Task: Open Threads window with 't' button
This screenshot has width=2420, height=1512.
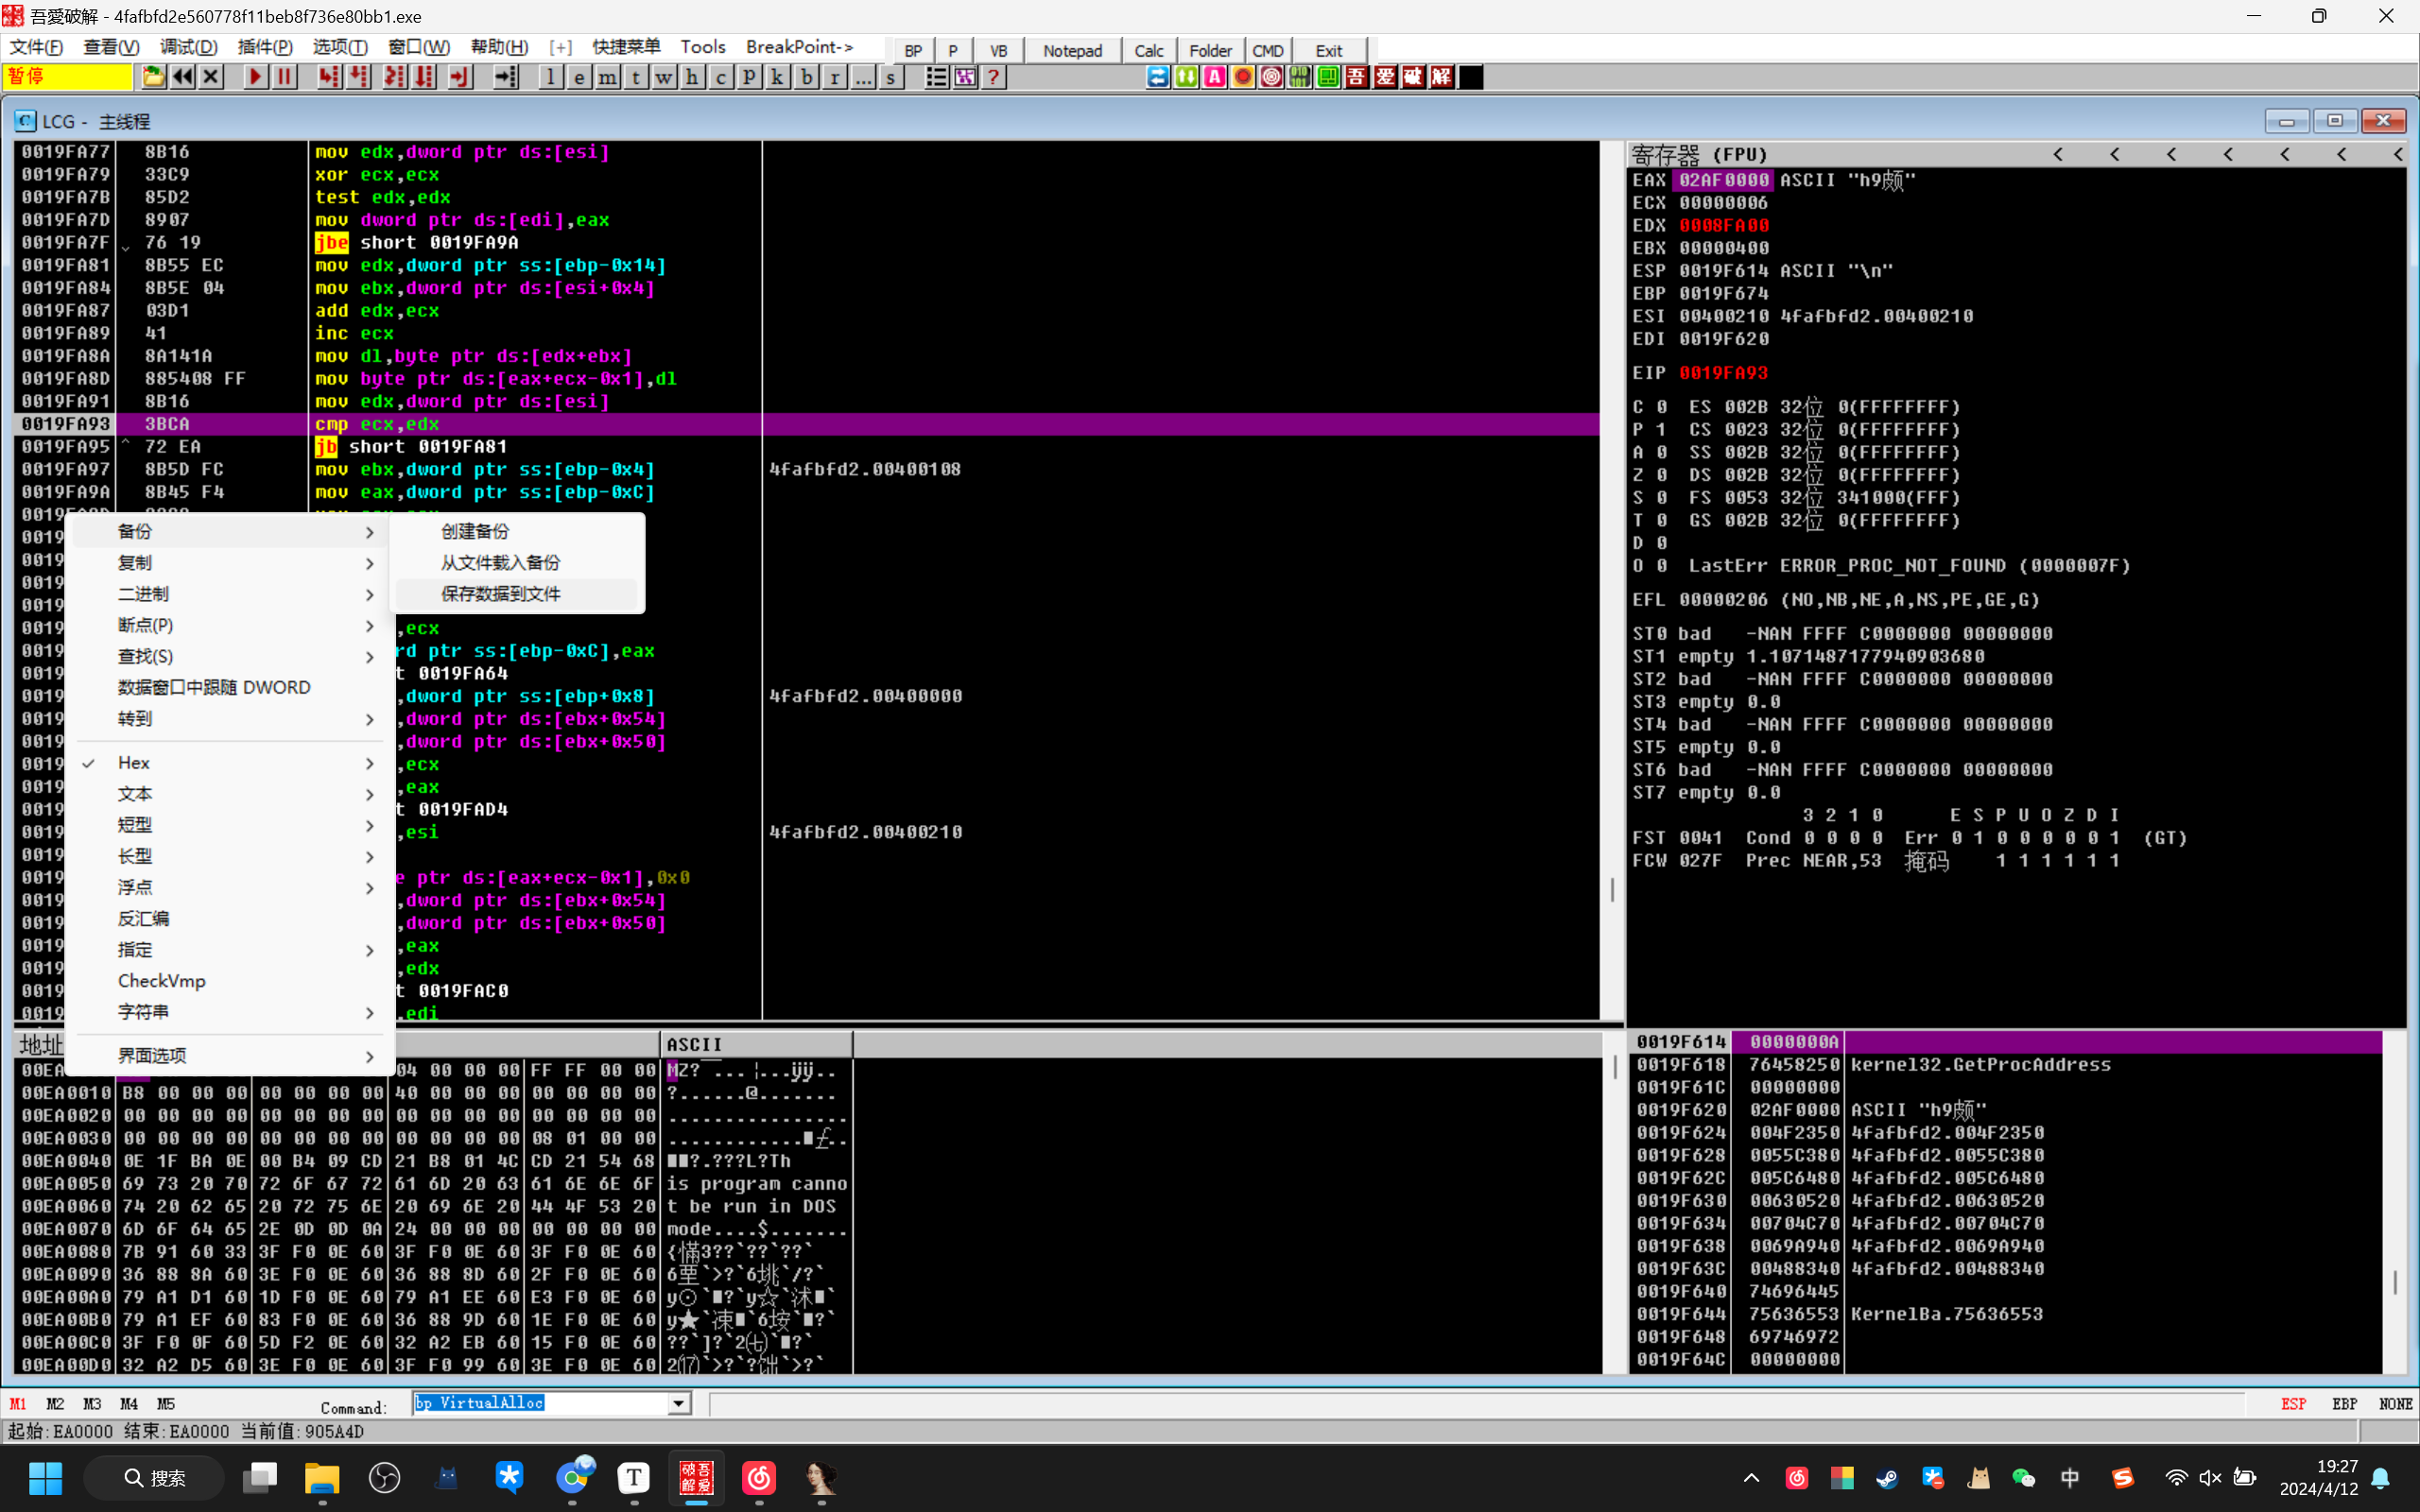Action: (x=635, y=77)
